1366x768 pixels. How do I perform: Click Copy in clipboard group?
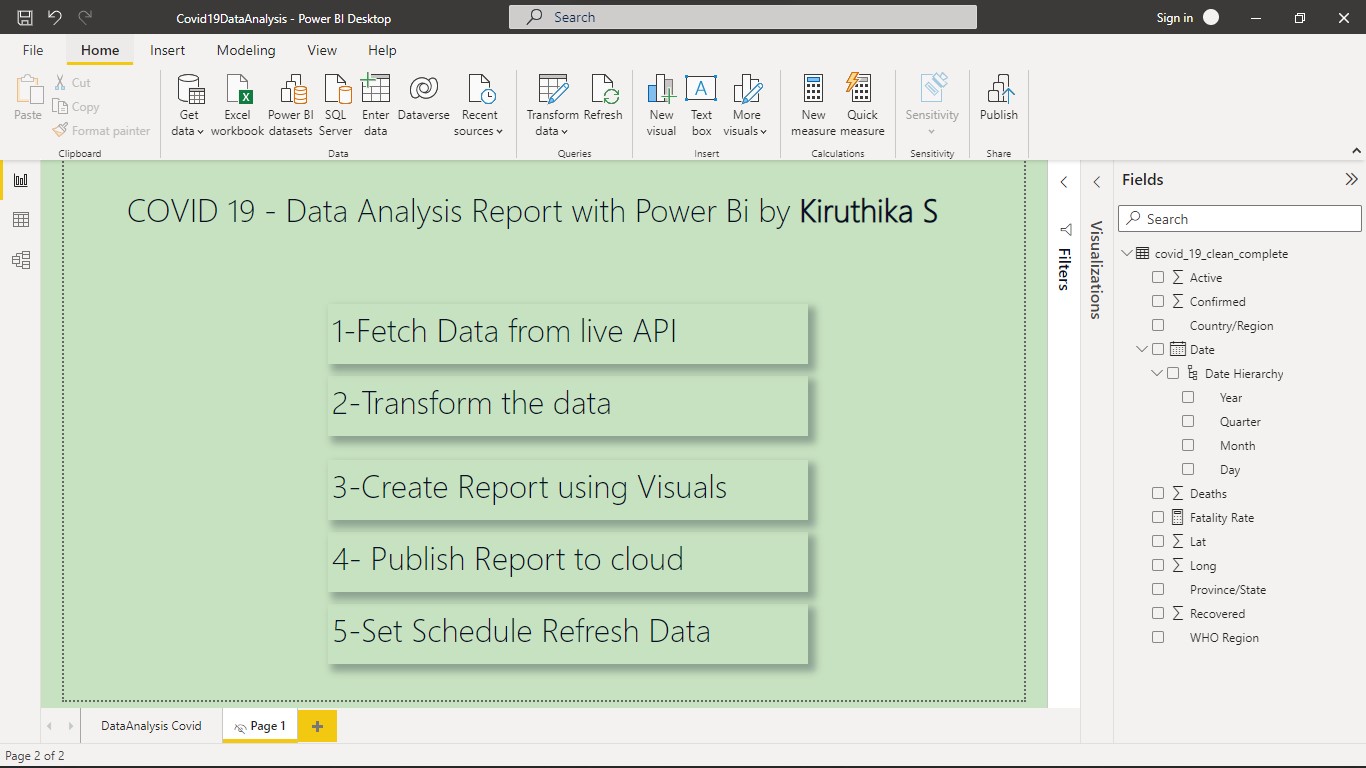(x=76, y=107)
